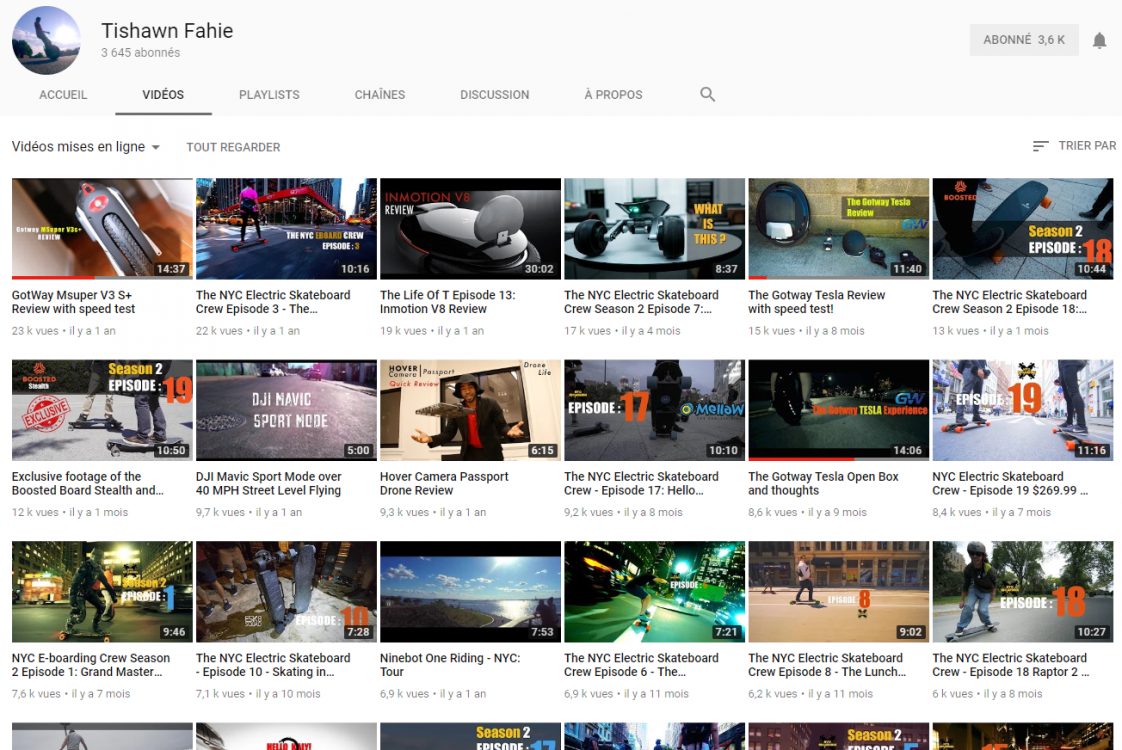Open the Ninebot One Riding thumbnail
The image size is (1122, 750).
point(470,592)
